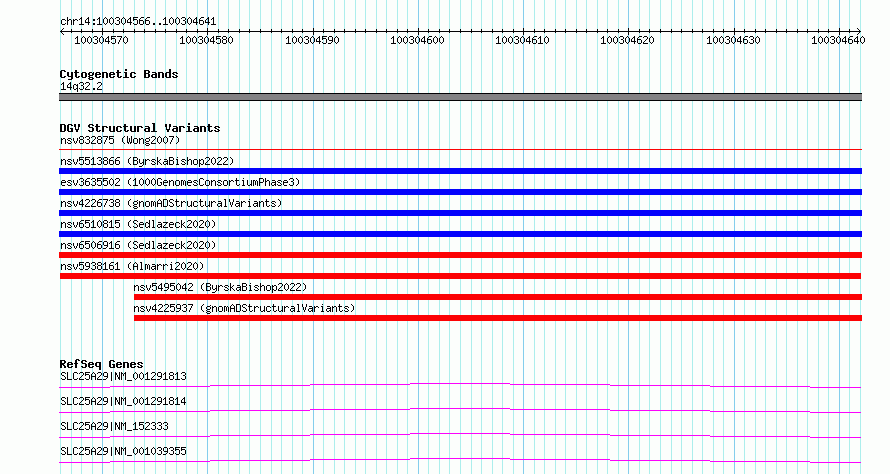
Task: Click ruler position 100304570
Action: [102, 40]
